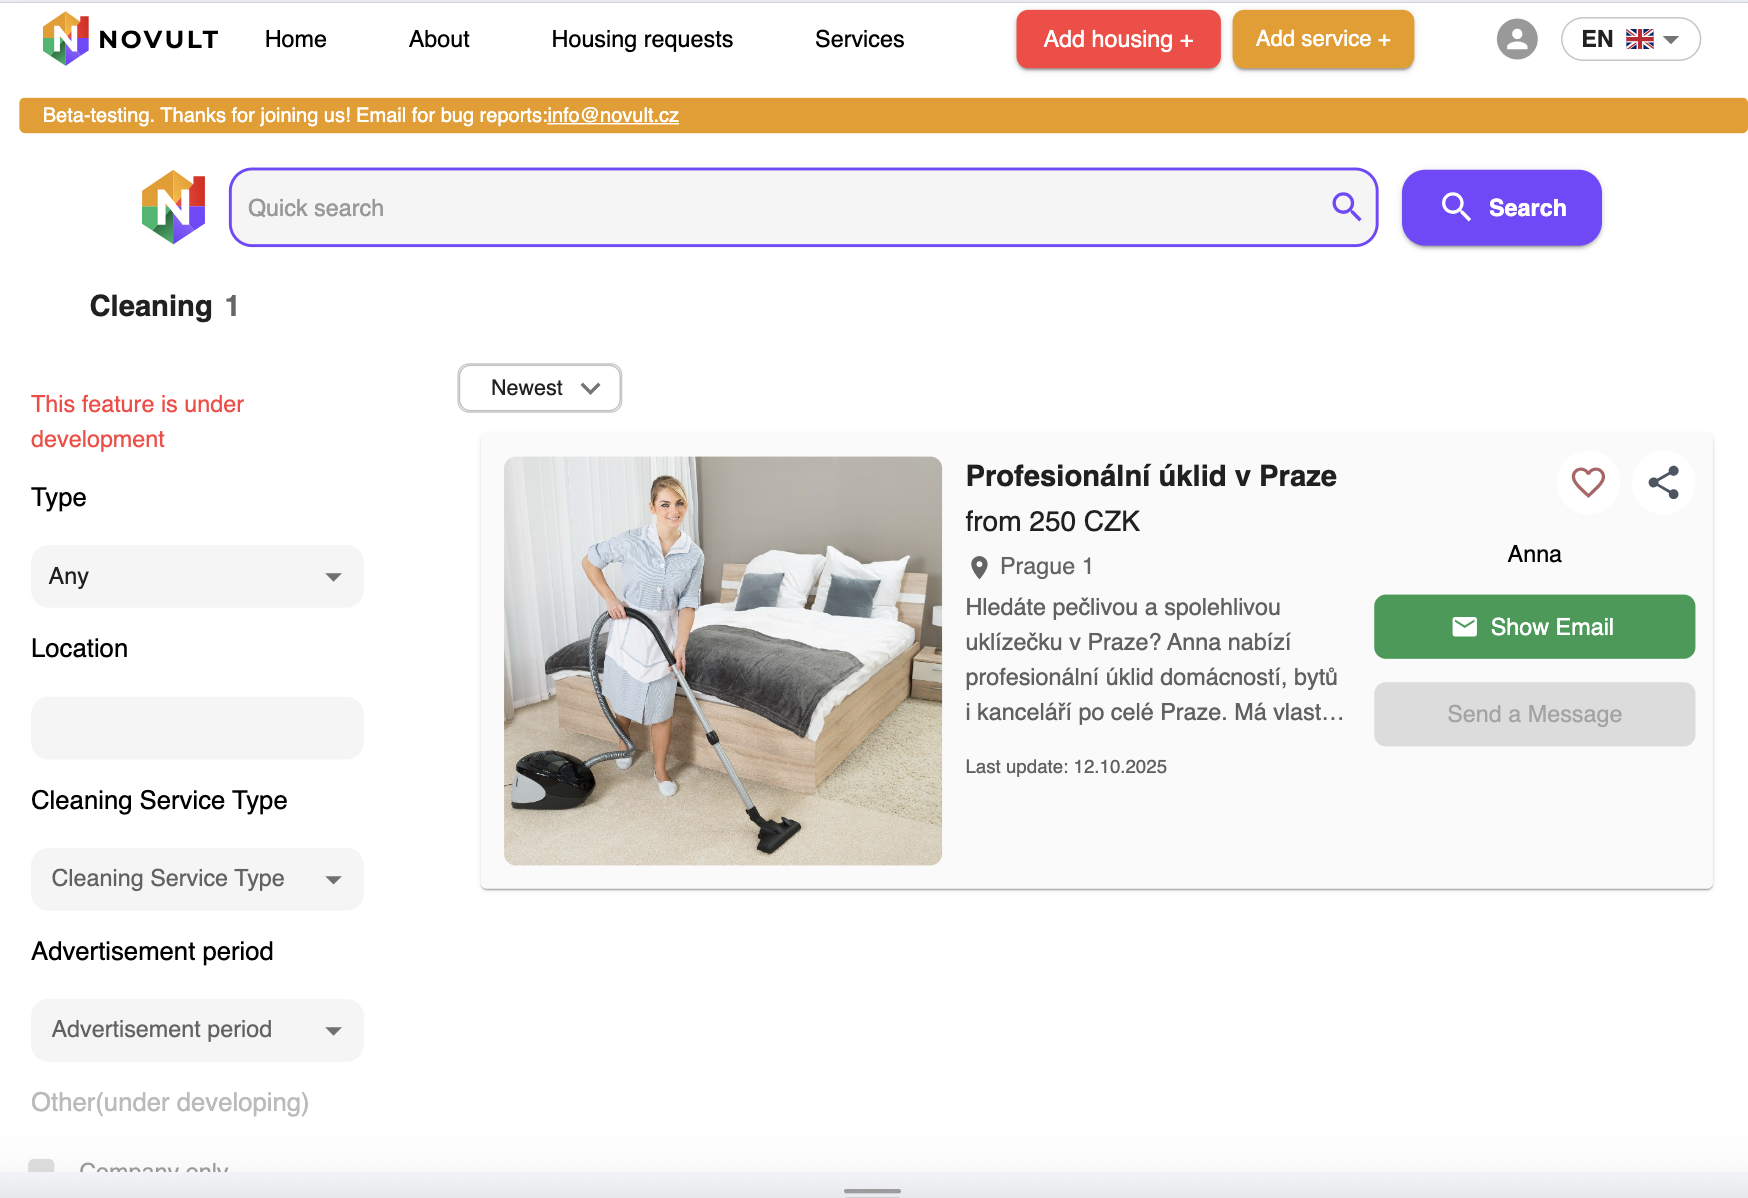The image size is (1748, 1198).
Task: Click the magnifier icon inside the quick search field
Action: (1346, 207)
